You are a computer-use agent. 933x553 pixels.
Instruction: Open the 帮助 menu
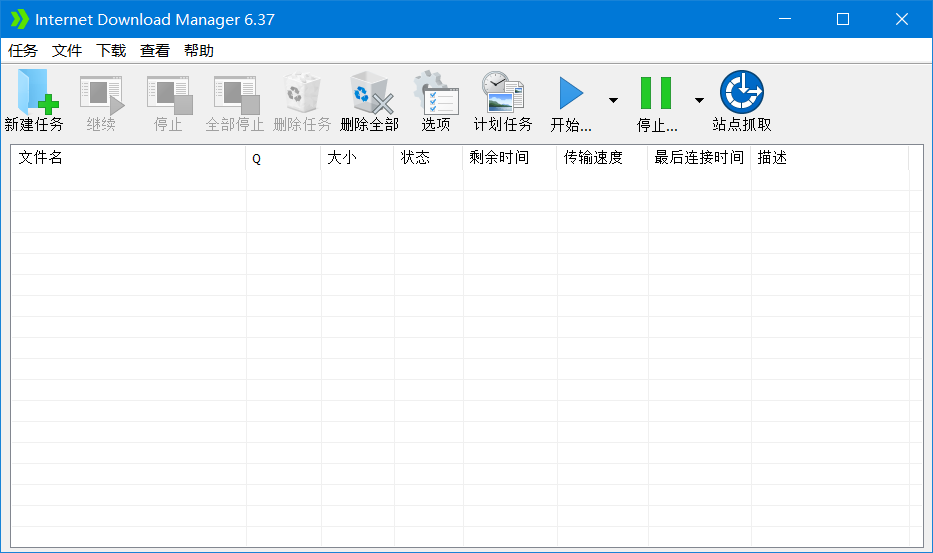click(199, 51)
